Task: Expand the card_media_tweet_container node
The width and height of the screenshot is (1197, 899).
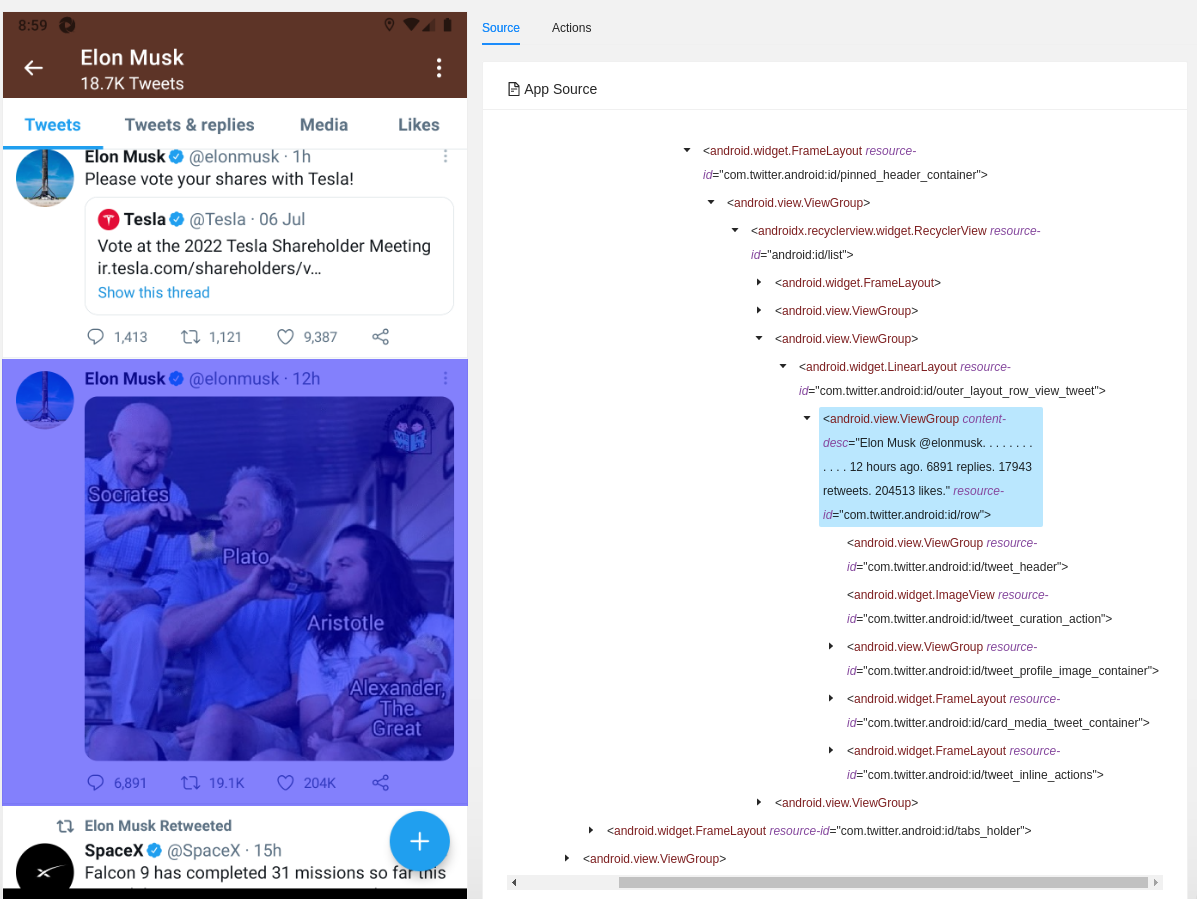Action: (x=831, y=698)
